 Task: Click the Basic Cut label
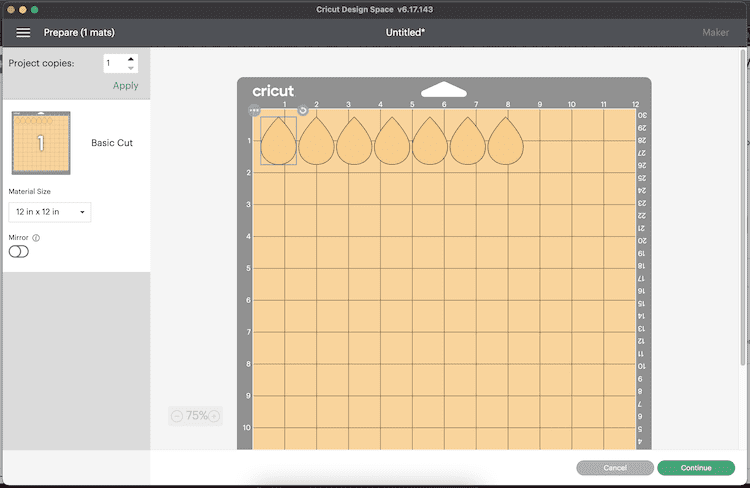112,143
